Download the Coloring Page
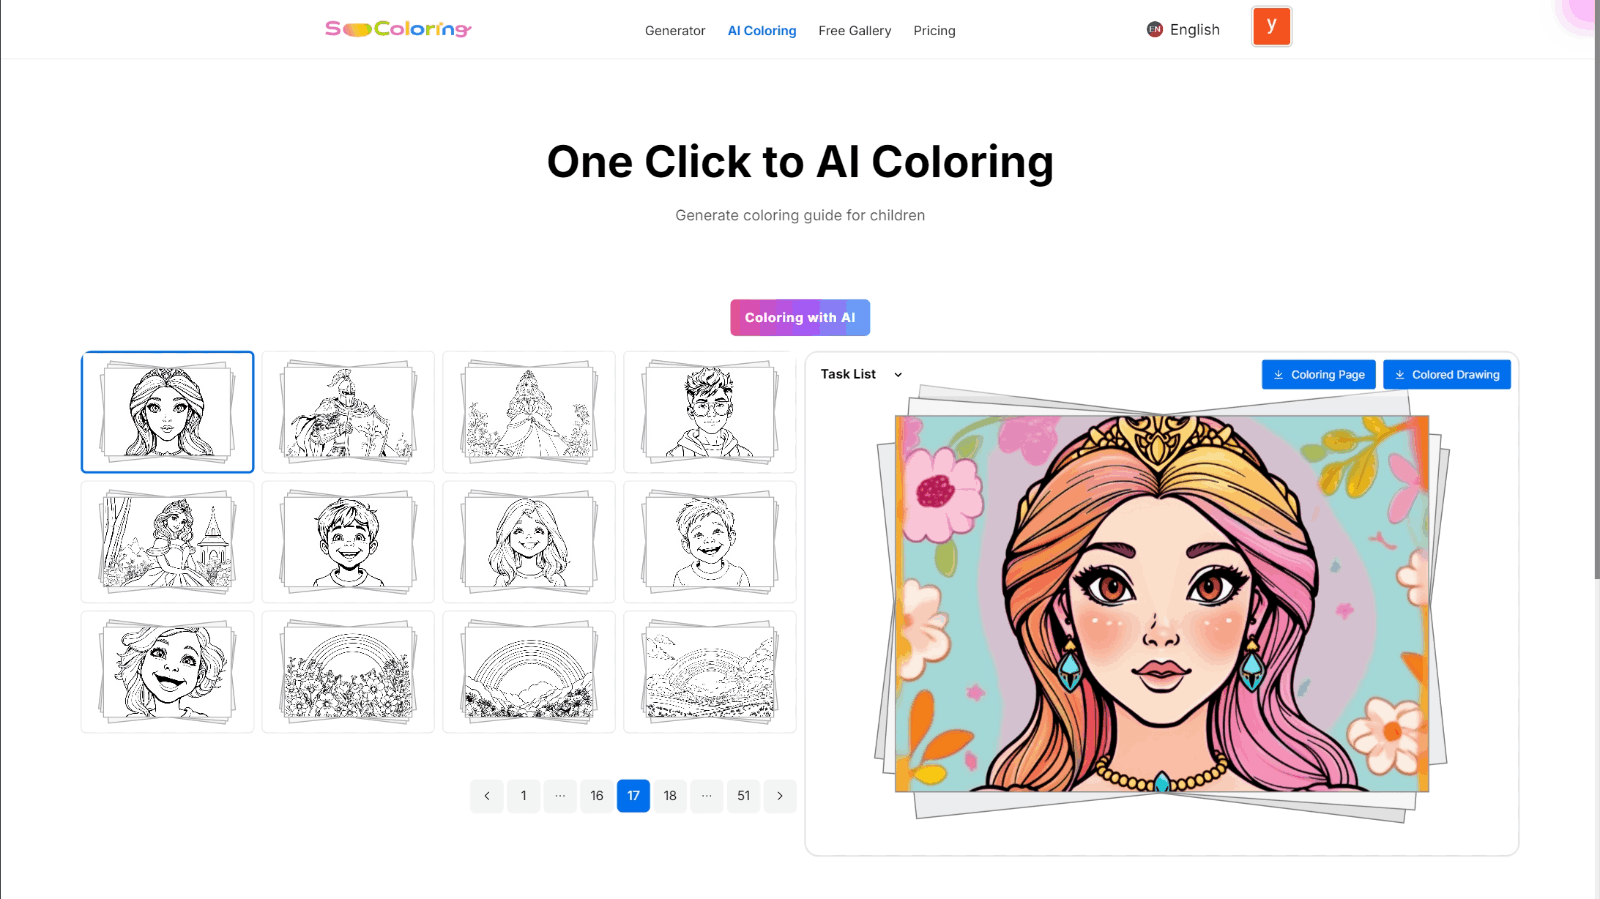This screenshot has width=1600, height=899. pyautogui.click(x=1318, y=375)
